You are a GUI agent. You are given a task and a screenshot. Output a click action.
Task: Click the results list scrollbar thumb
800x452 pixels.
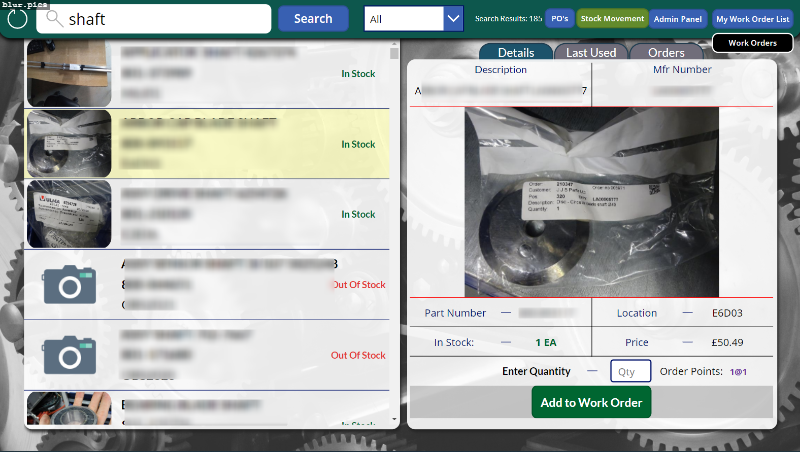(x=394, y=54)
